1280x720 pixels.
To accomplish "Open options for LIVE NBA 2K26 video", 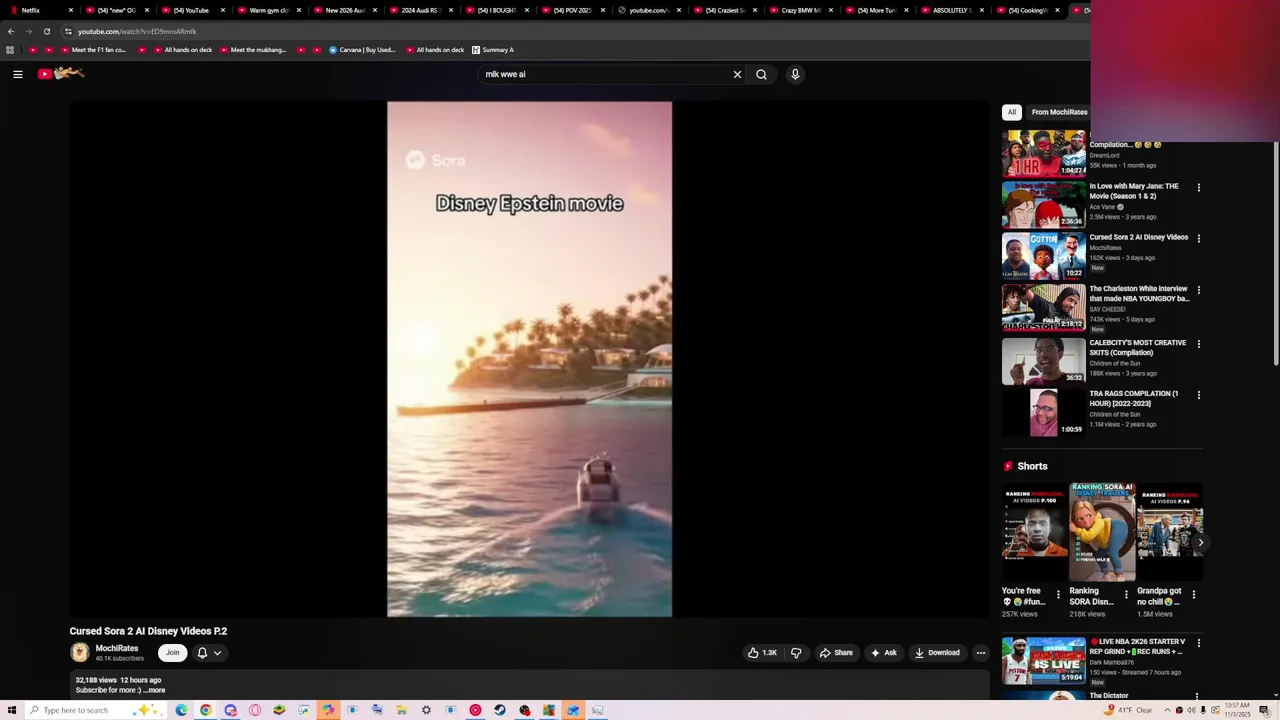I will 1198,643.
